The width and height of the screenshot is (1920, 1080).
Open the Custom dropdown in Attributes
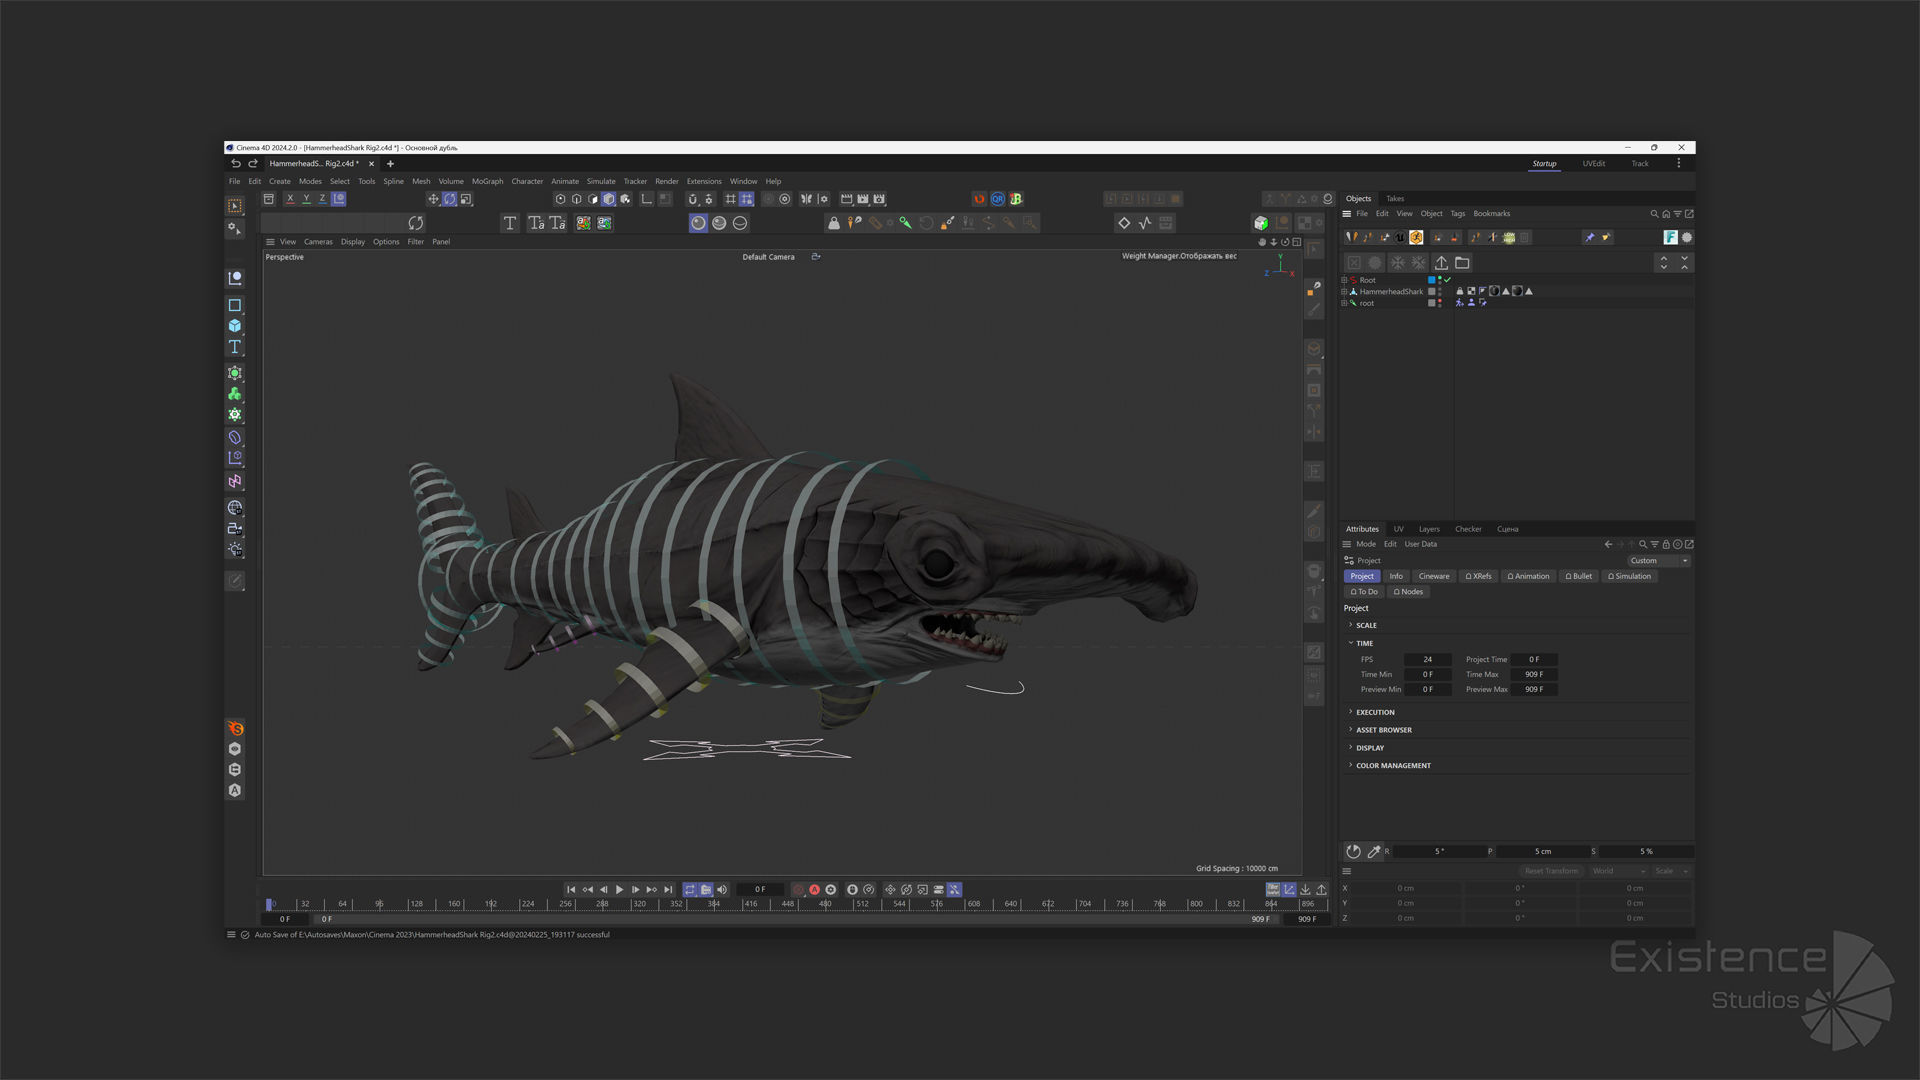[1659, 561]
